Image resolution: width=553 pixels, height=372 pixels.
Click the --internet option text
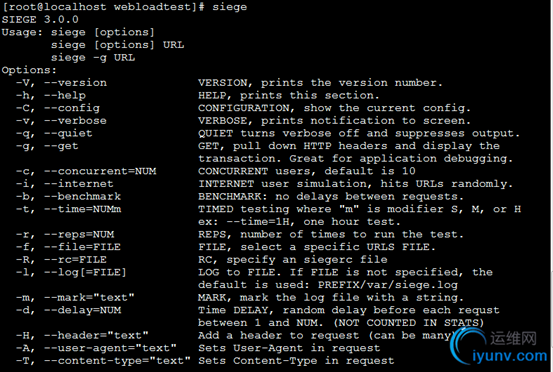(x=79, y=184)
